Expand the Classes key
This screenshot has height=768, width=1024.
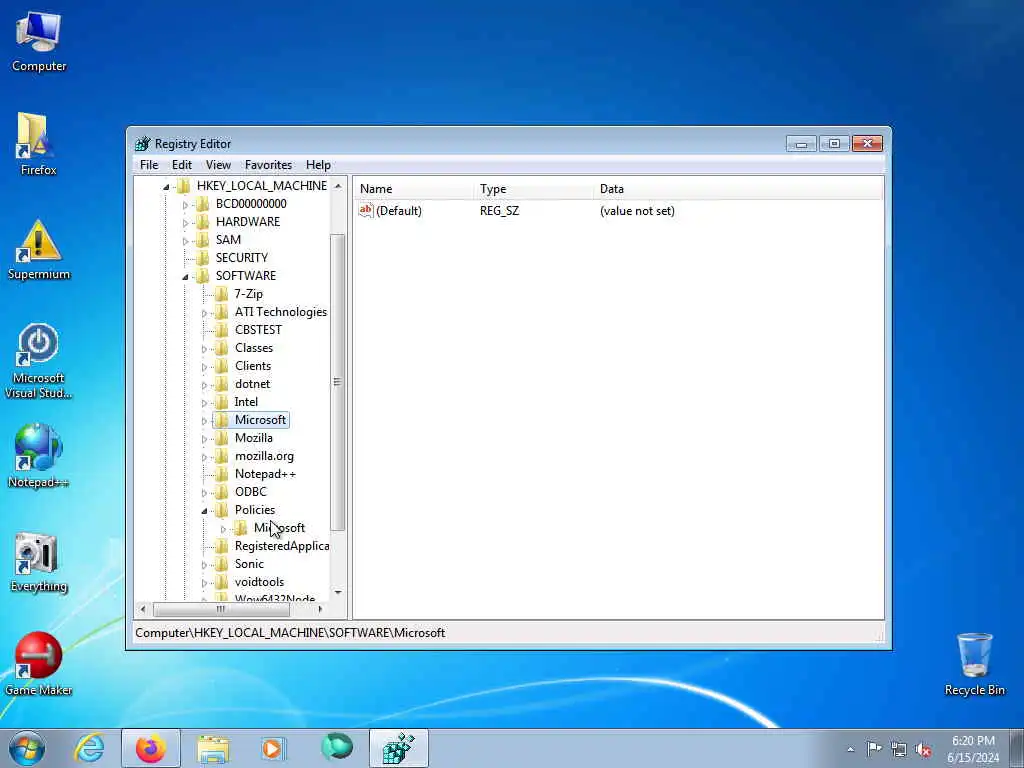204,349
